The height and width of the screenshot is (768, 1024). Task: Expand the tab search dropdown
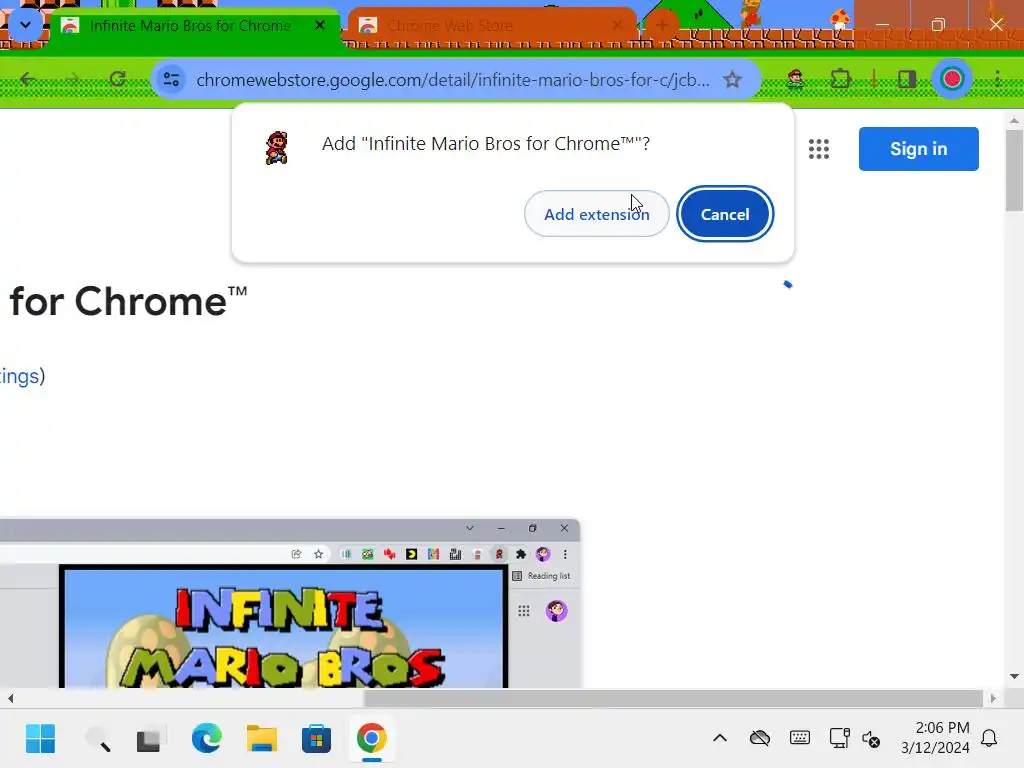[25, 25]
